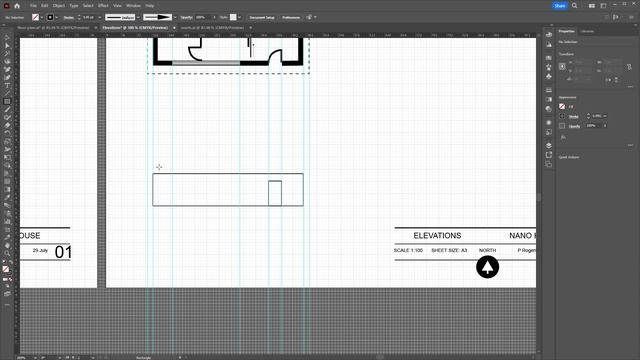Click the opacity field in Properties panel

[593, 126]
